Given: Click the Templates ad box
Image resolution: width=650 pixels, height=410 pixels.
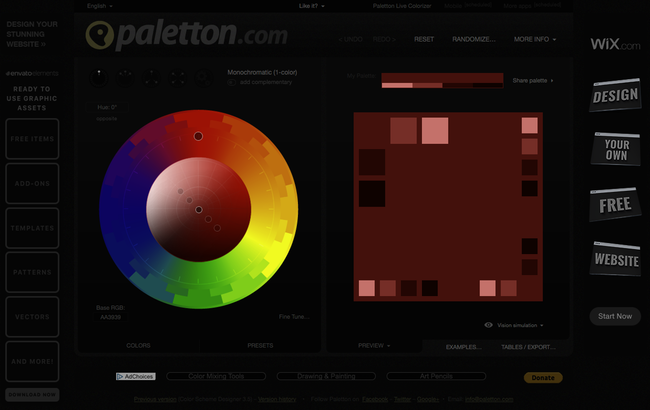Looking at the screenshot, I should coord(32,228).
